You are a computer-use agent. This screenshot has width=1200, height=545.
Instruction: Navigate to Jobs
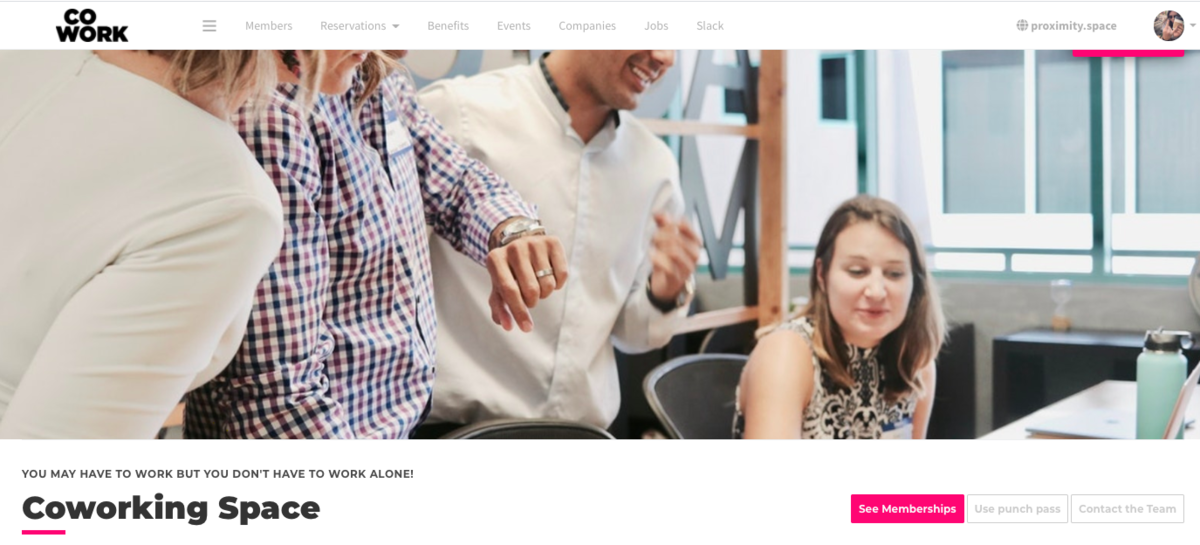(656, 26)
